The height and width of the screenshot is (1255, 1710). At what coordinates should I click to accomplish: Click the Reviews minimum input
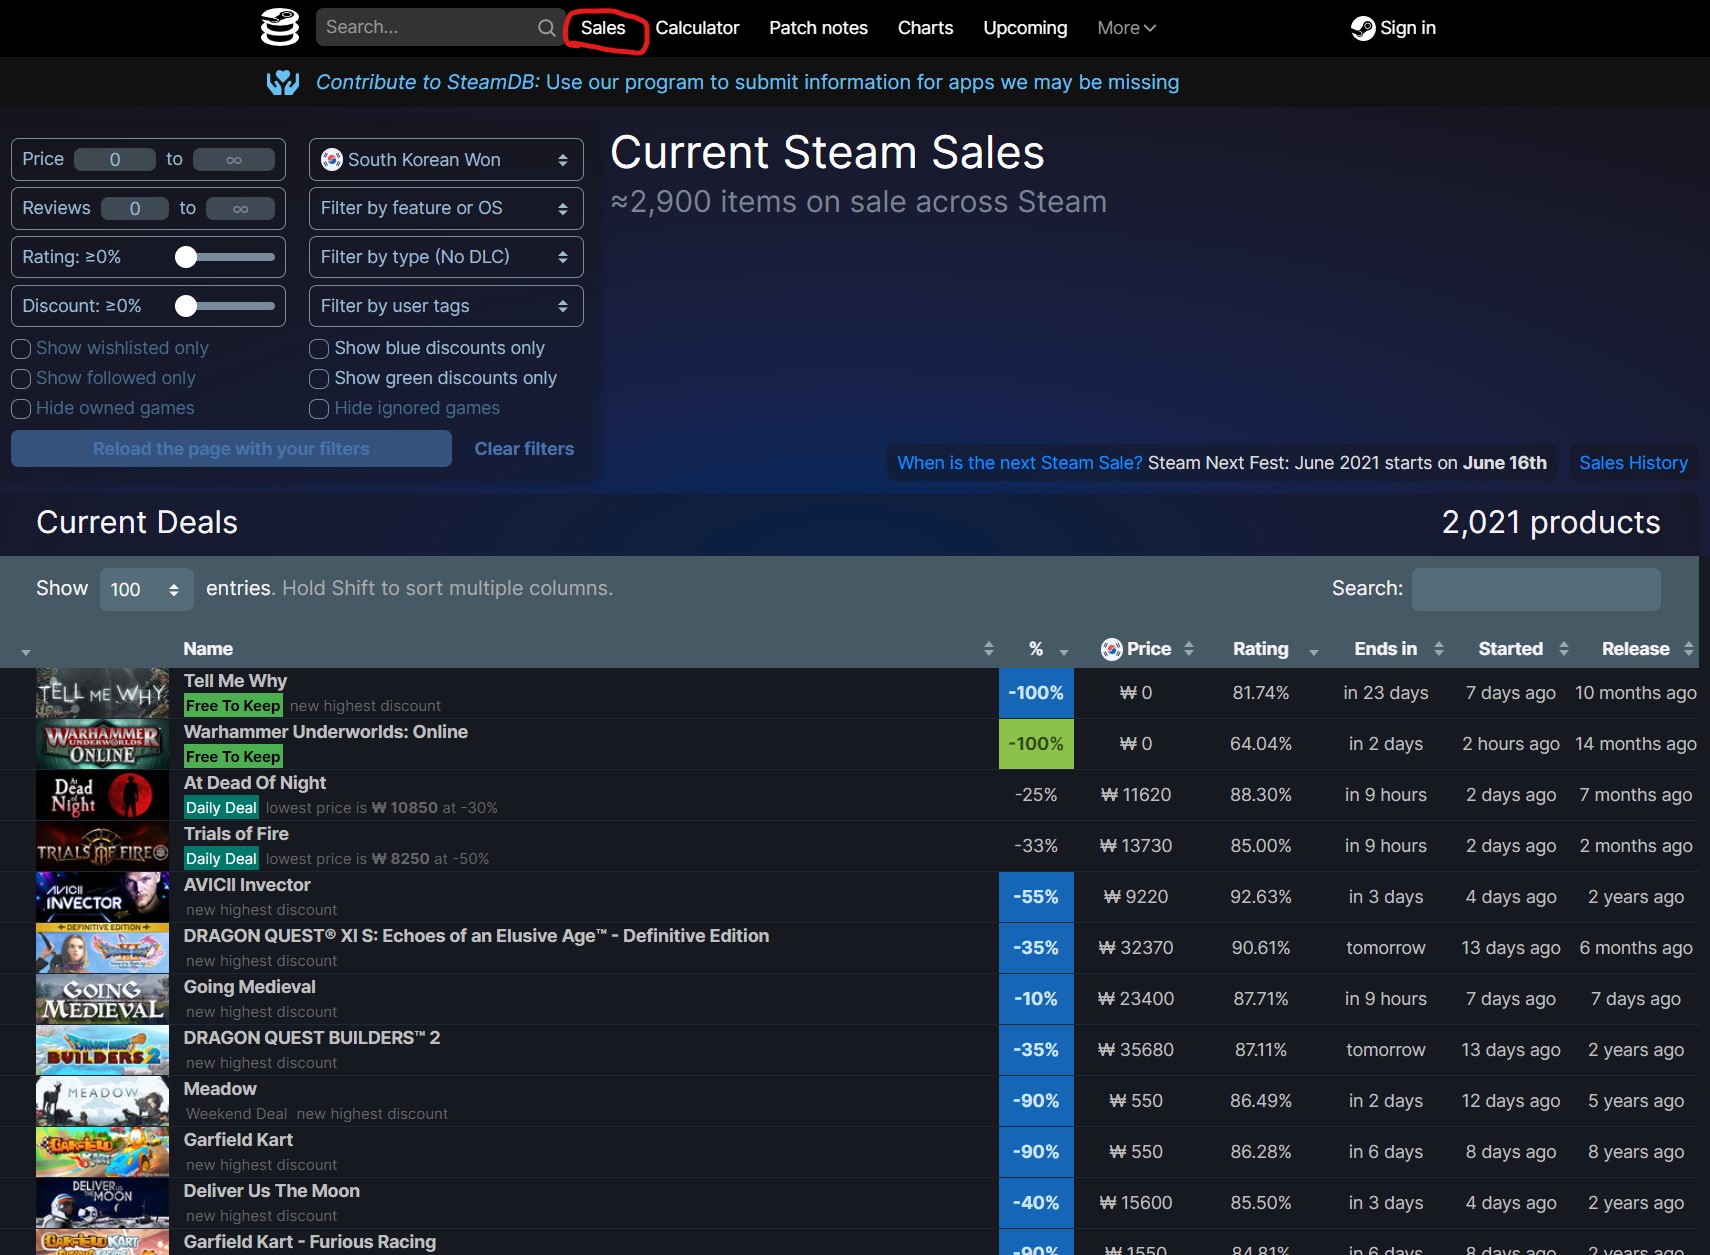tap(135, 208)
